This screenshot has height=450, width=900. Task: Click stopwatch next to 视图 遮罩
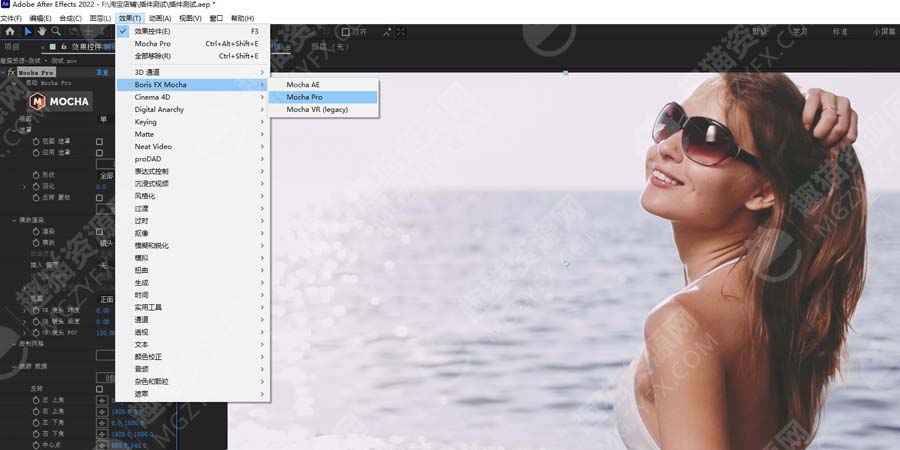(x=36, y=141)
